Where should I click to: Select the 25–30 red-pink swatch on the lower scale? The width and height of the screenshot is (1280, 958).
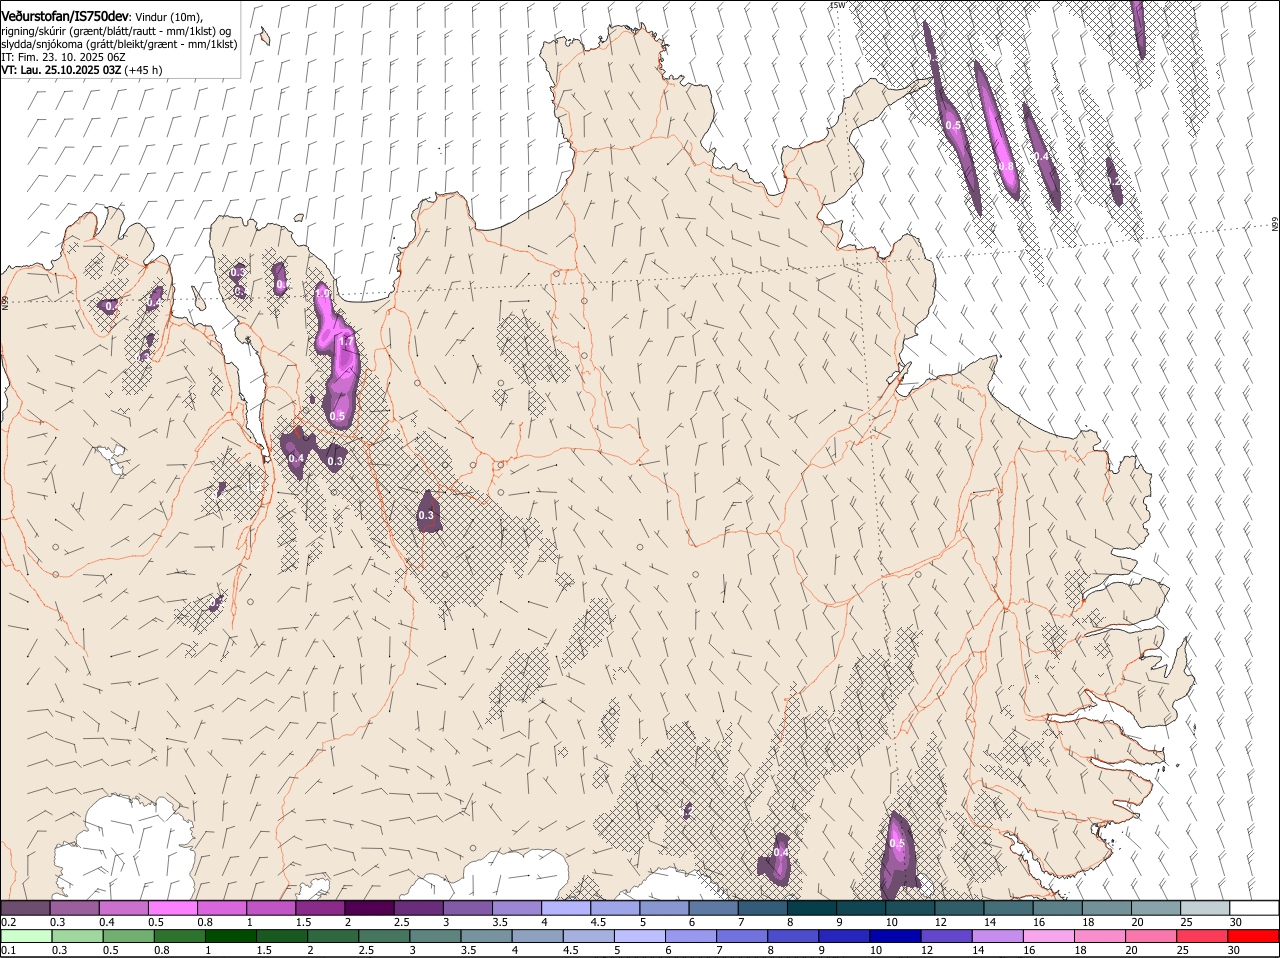[1202, 936]
